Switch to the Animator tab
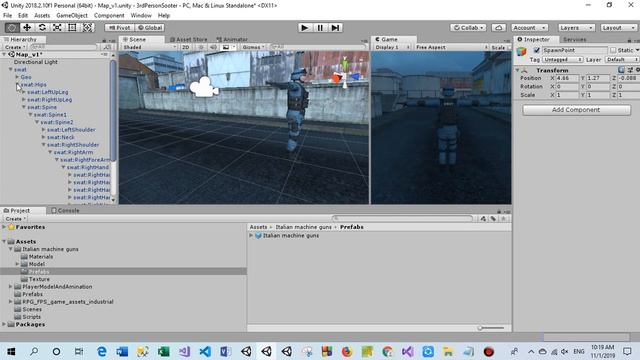Viewport: 640px width, 360px height. point(232,40)
